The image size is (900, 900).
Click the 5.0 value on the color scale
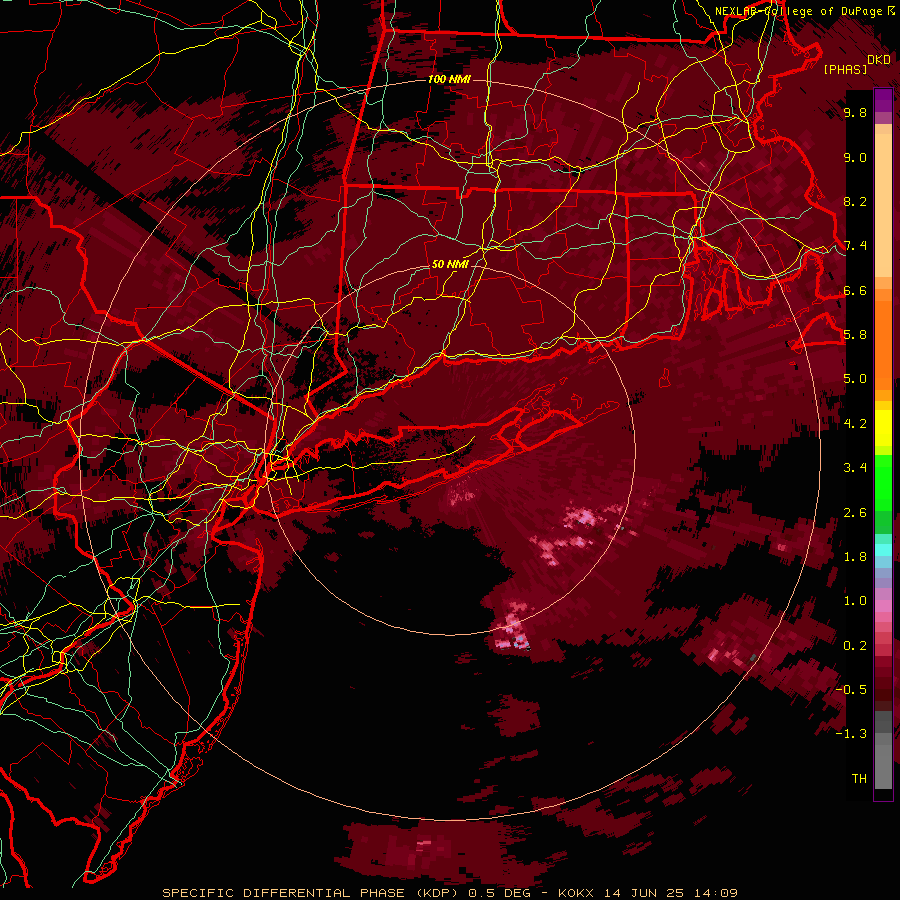point(855,379)
